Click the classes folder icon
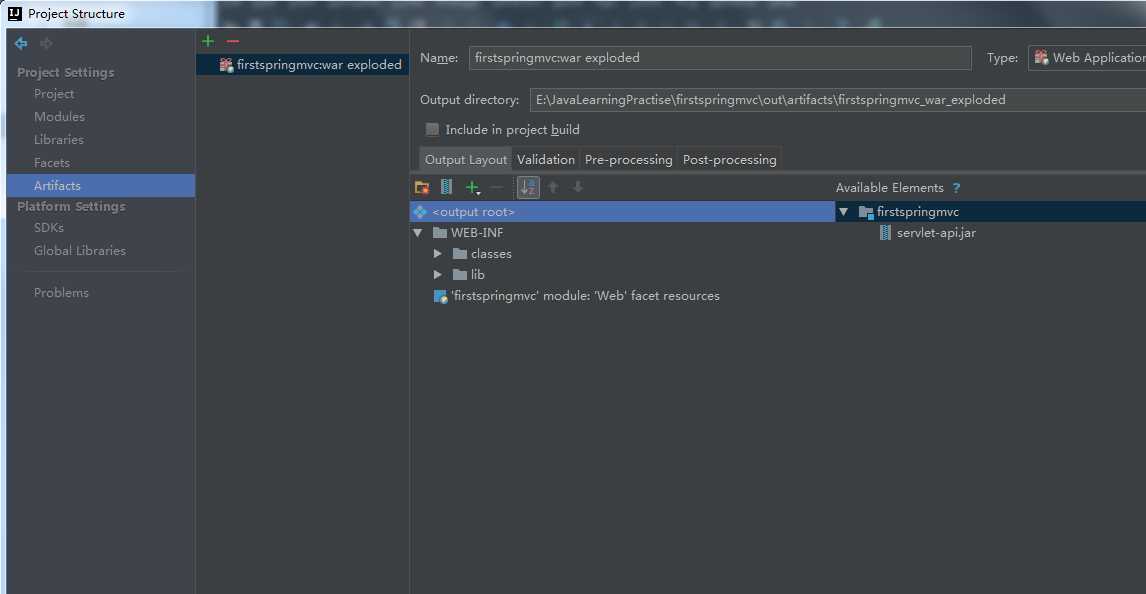Image resolution: width=1146 pixels, height=594 pixels. (x=460, y=254)
